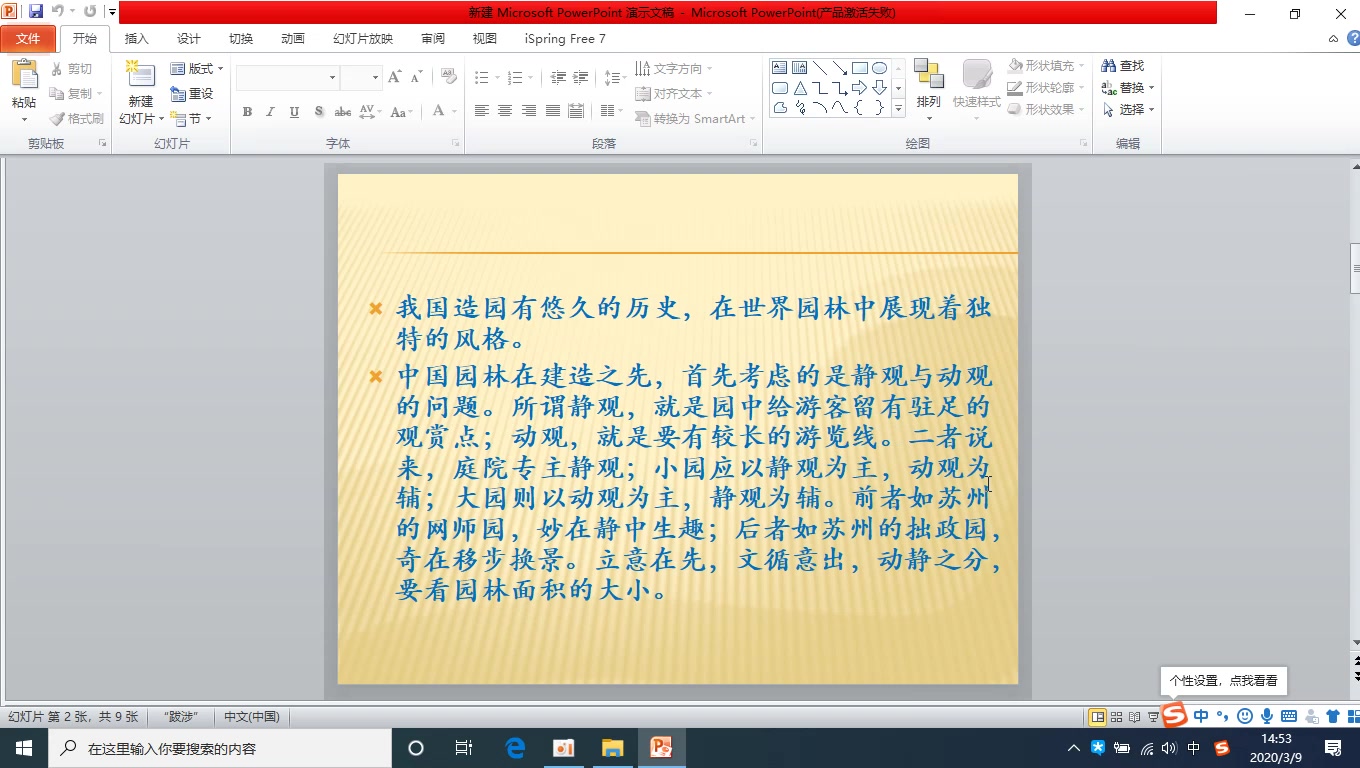Screen dimensions: 1360x768
Task: Click the slide body text paragraph
Action: click(698, 483)
